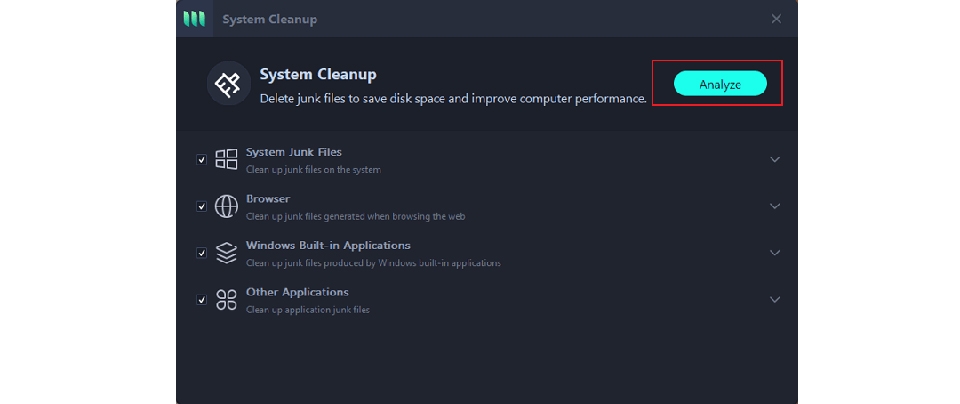
Task: Uncheck the Other Applications checkbox
Action: [x=202, y=300]
